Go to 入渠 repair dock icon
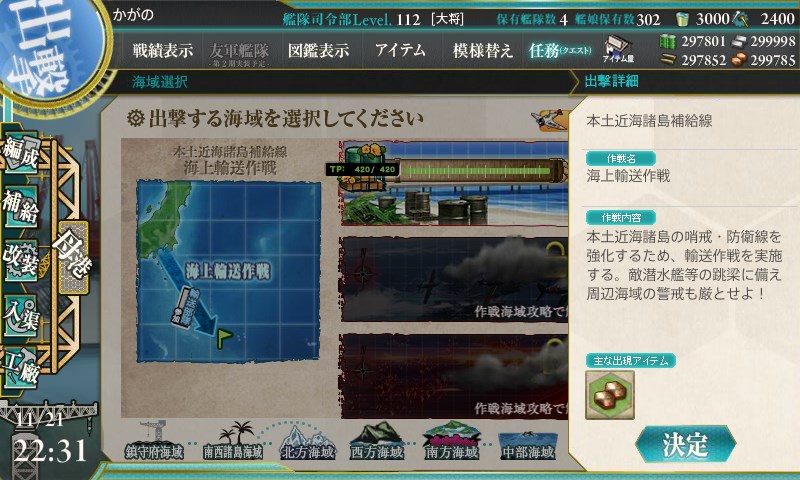This screenshot has width=800, height=480. 21,315
